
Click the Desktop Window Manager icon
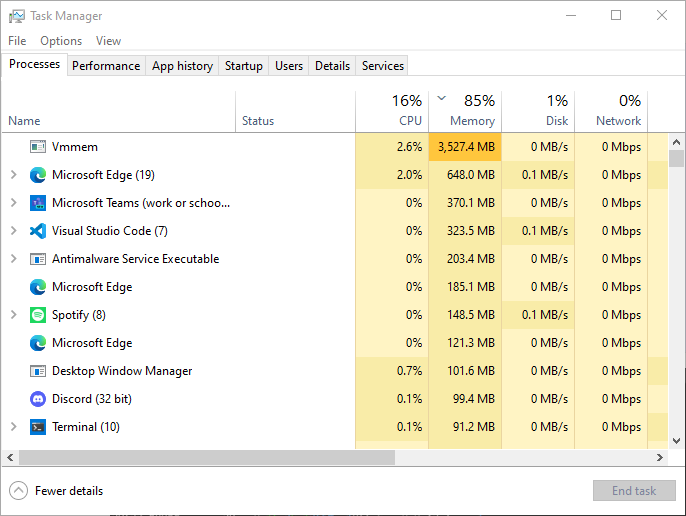[38, 371]
